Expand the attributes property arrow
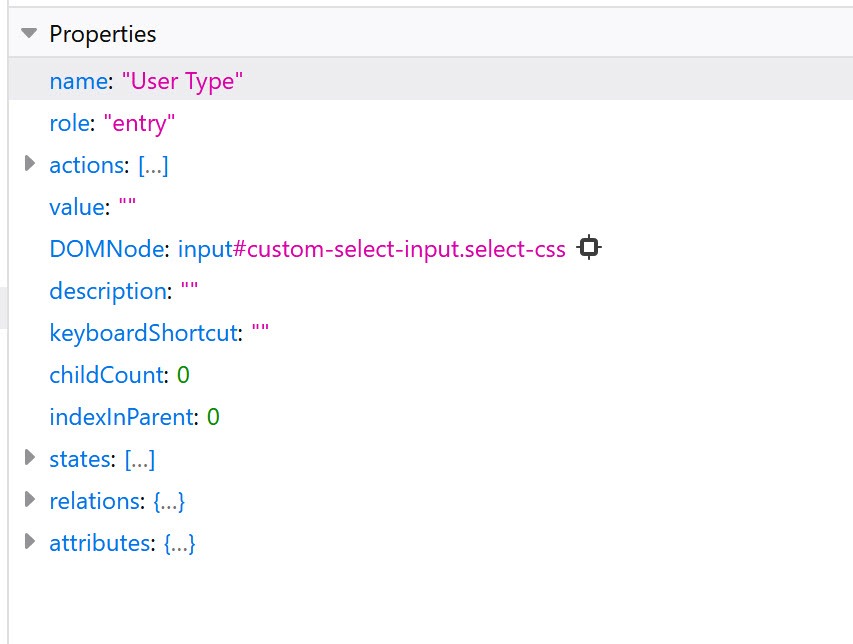 coord(29,543)
